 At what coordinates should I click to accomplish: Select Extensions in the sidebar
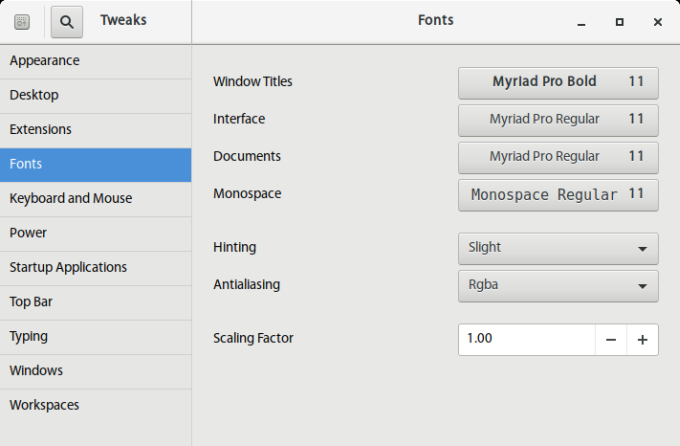point(95,130)
